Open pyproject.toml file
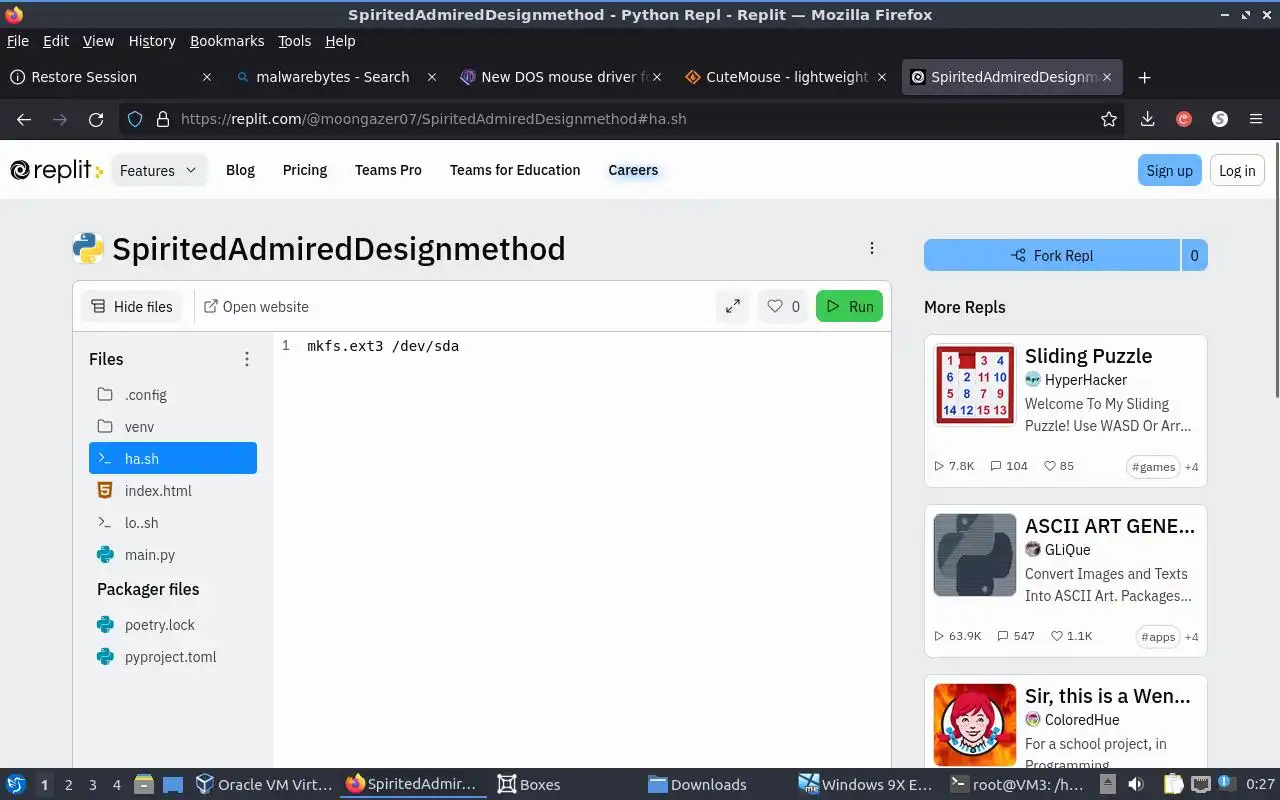 173,657
